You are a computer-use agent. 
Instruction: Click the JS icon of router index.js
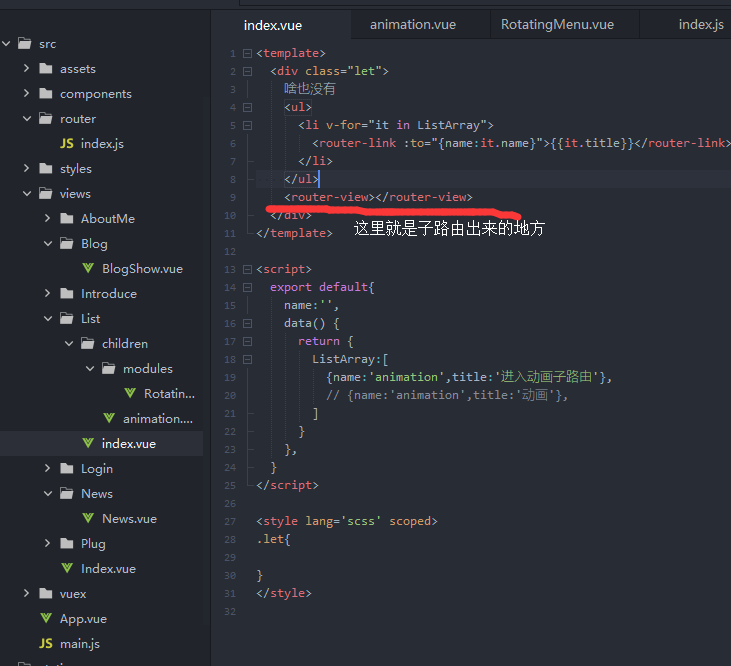click(x=67, y=144)
